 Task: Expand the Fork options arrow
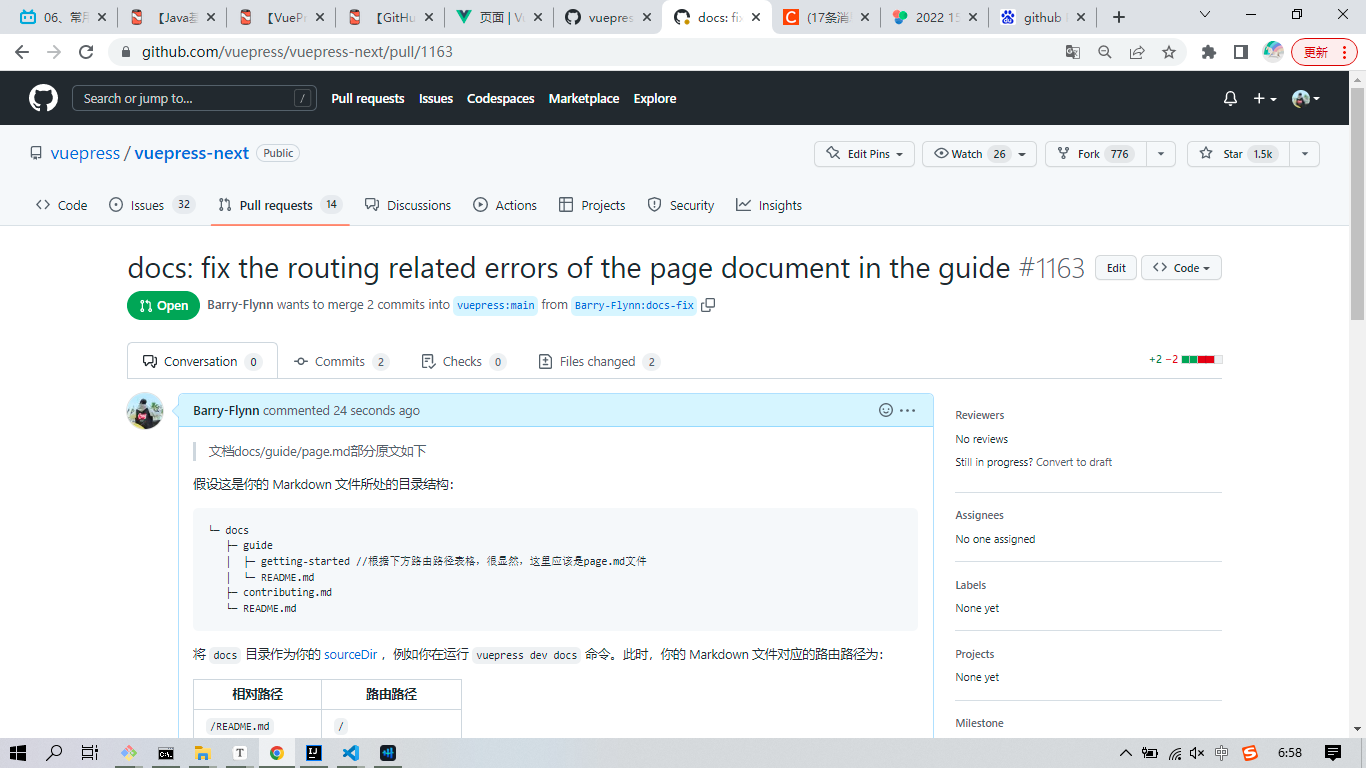(1160, 154)
